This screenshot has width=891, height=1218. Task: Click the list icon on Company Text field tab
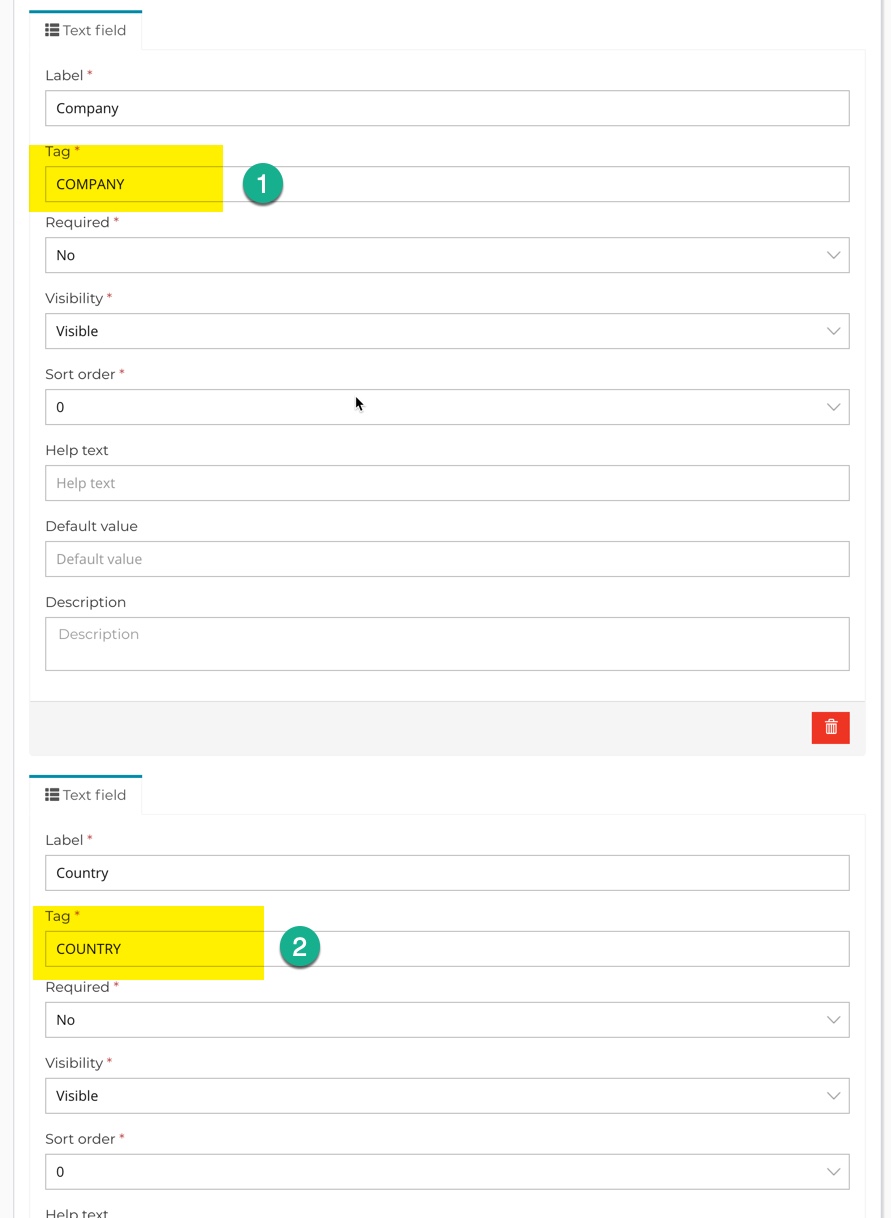(x=52, y=30)
